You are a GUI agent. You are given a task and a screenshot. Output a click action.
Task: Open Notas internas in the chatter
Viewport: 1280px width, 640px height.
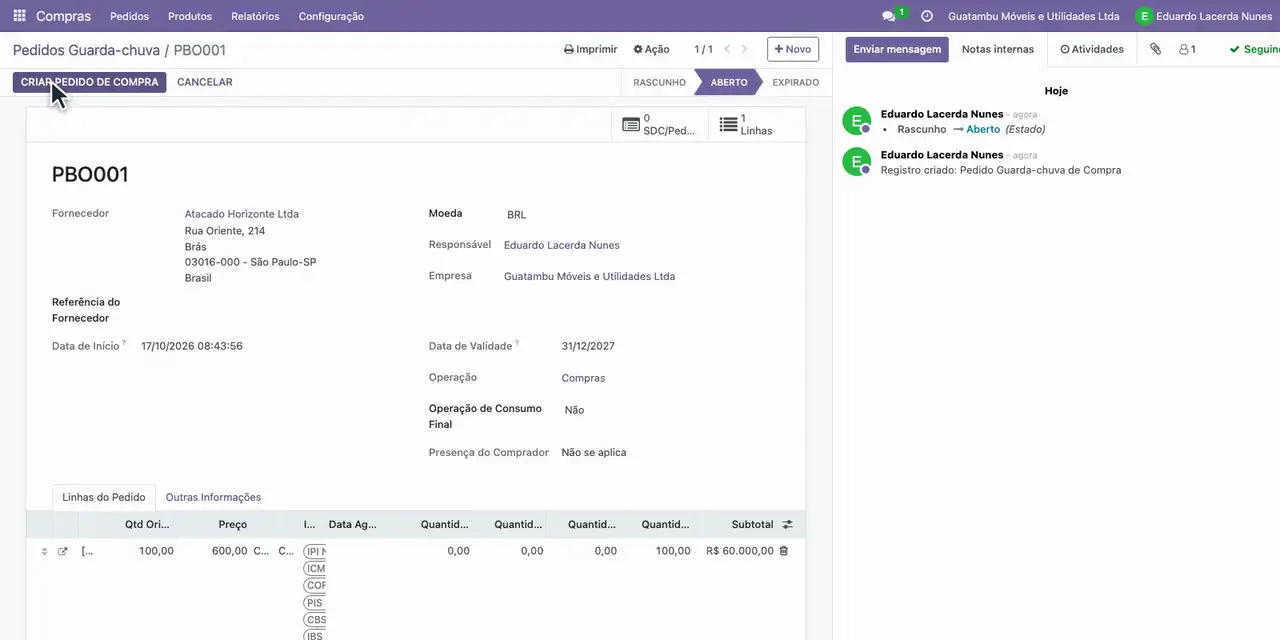pyautogui.click(x=998, y=49)
